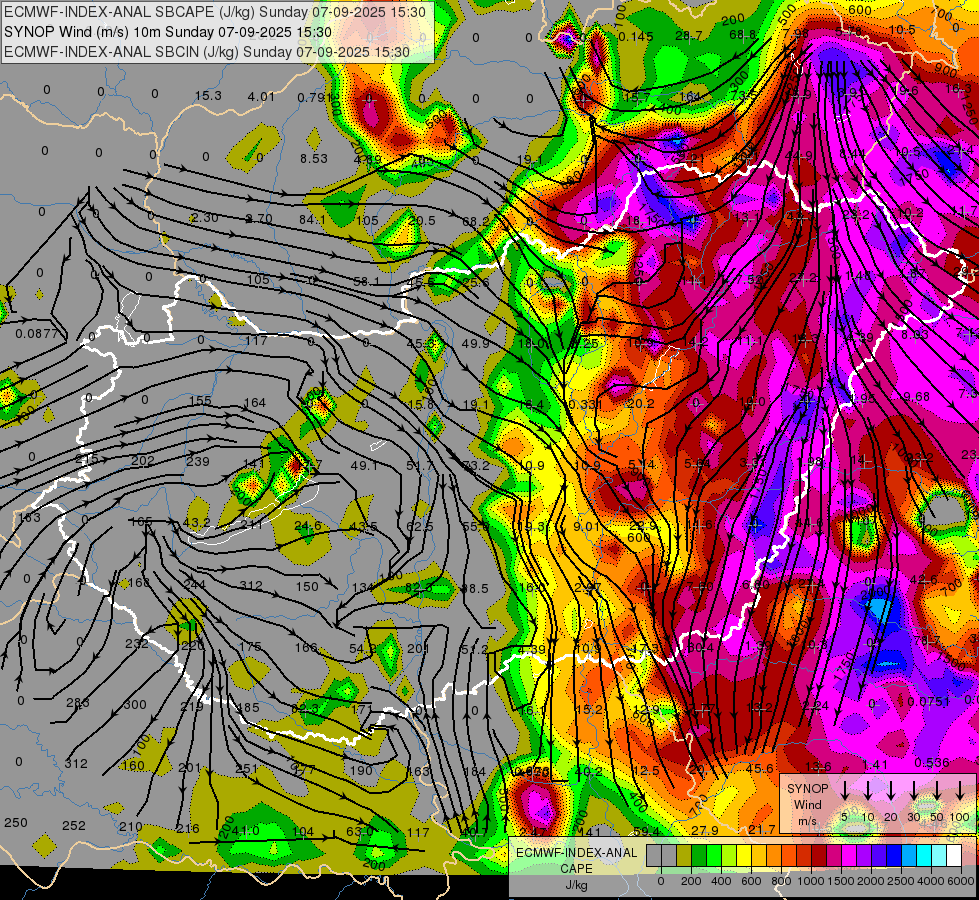979x900 pixels.
Task: Click the 100 m/s wind arrow in legend
Action: tap(960, 790)
